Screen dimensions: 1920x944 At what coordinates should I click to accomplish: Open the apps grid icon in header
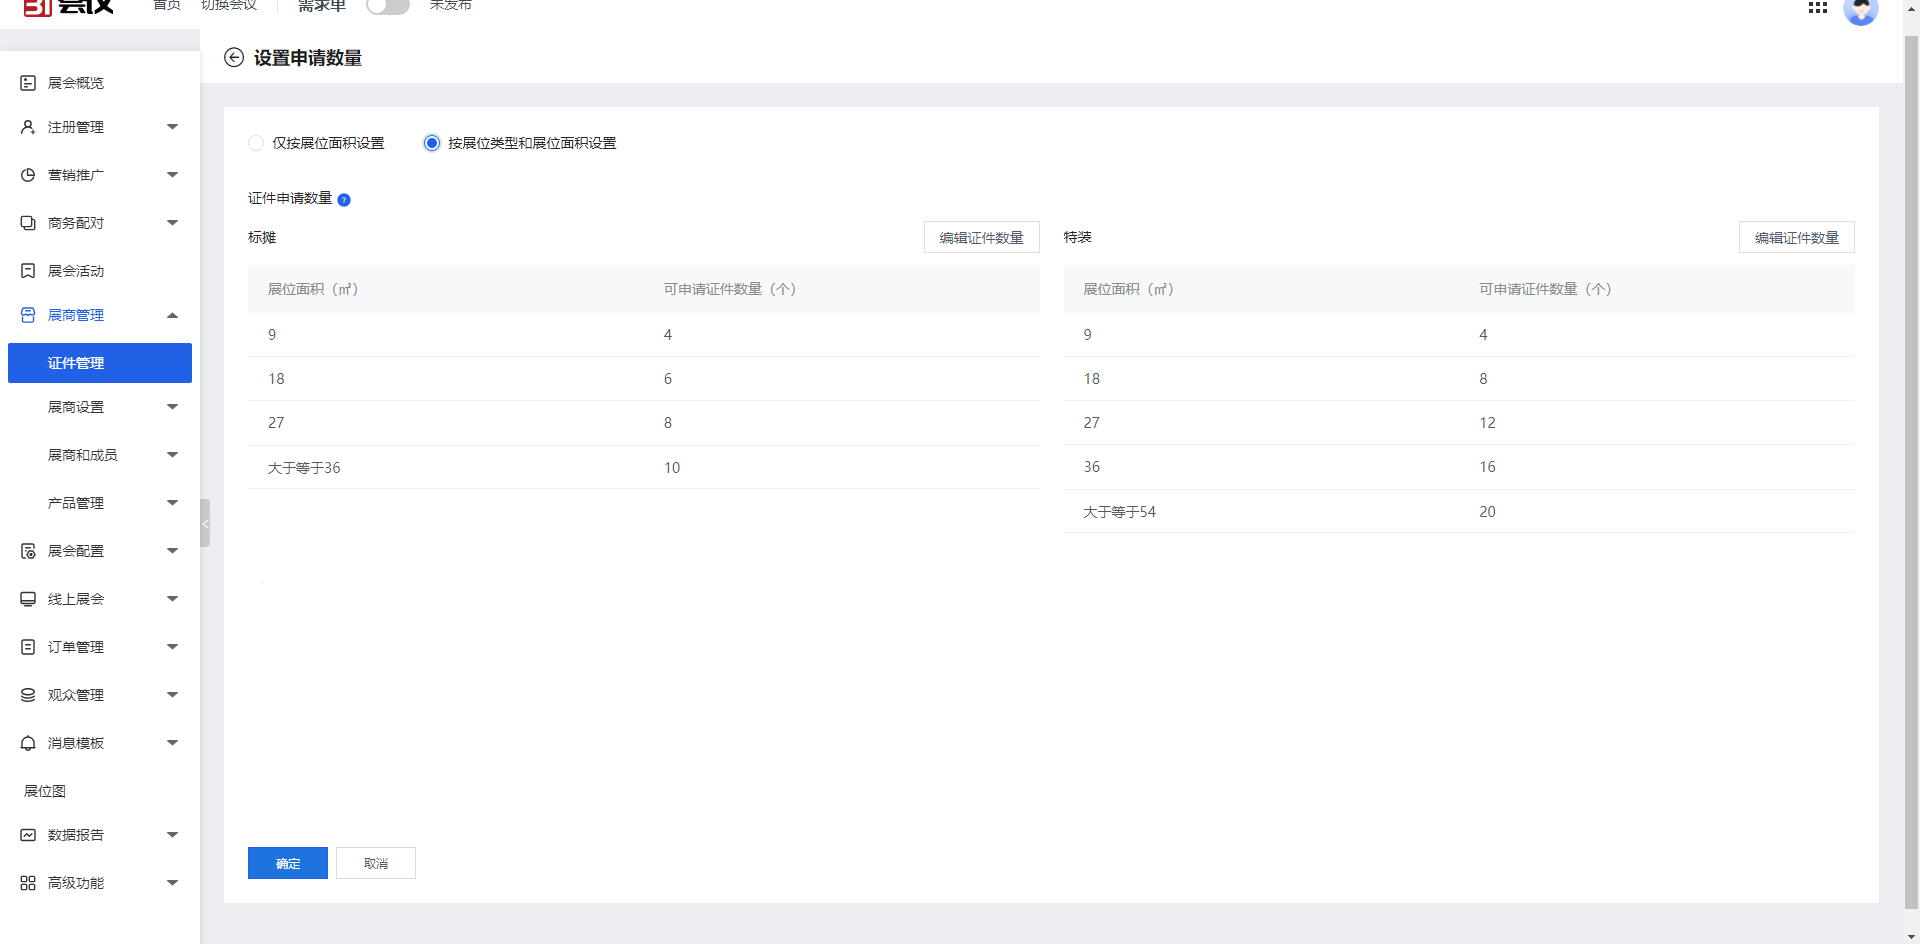(1817, 8)
